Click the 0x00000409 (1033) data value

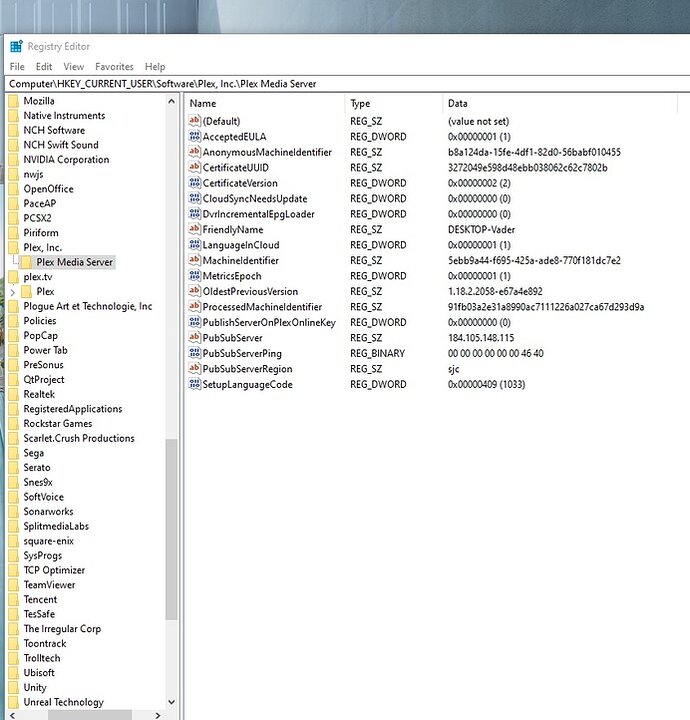487,384
